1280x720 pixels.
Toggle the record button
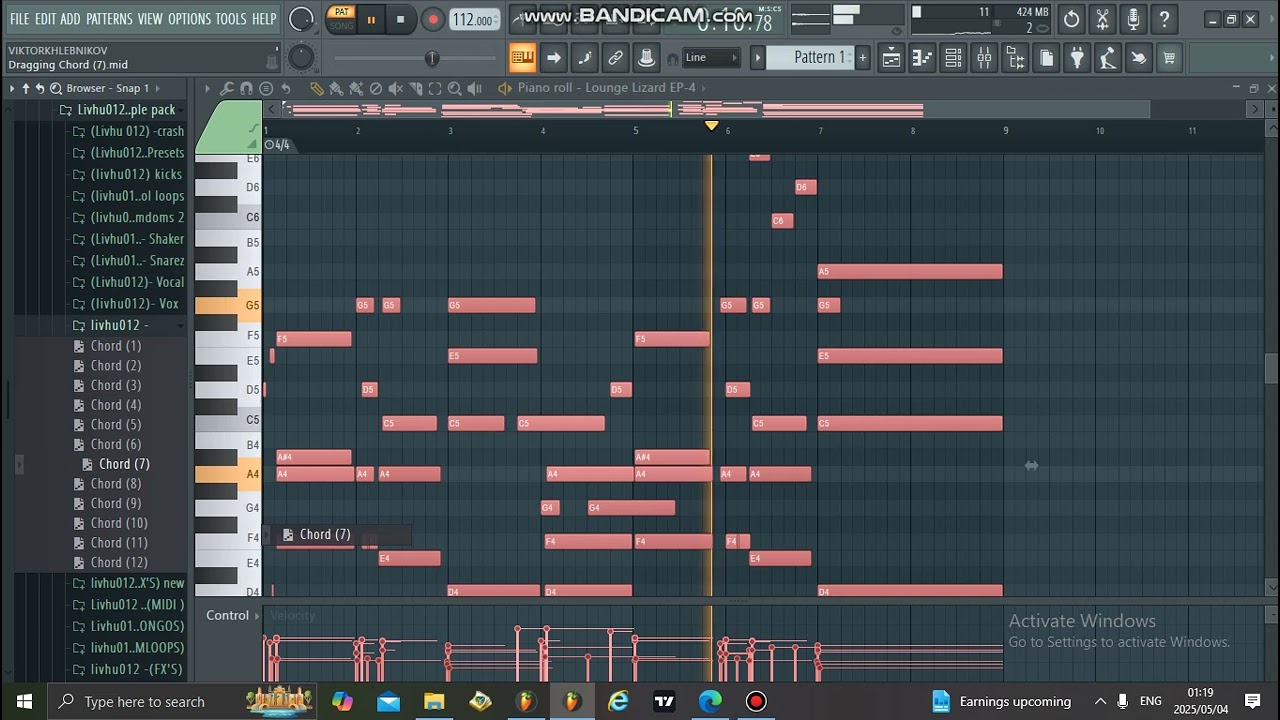[433, 19]
